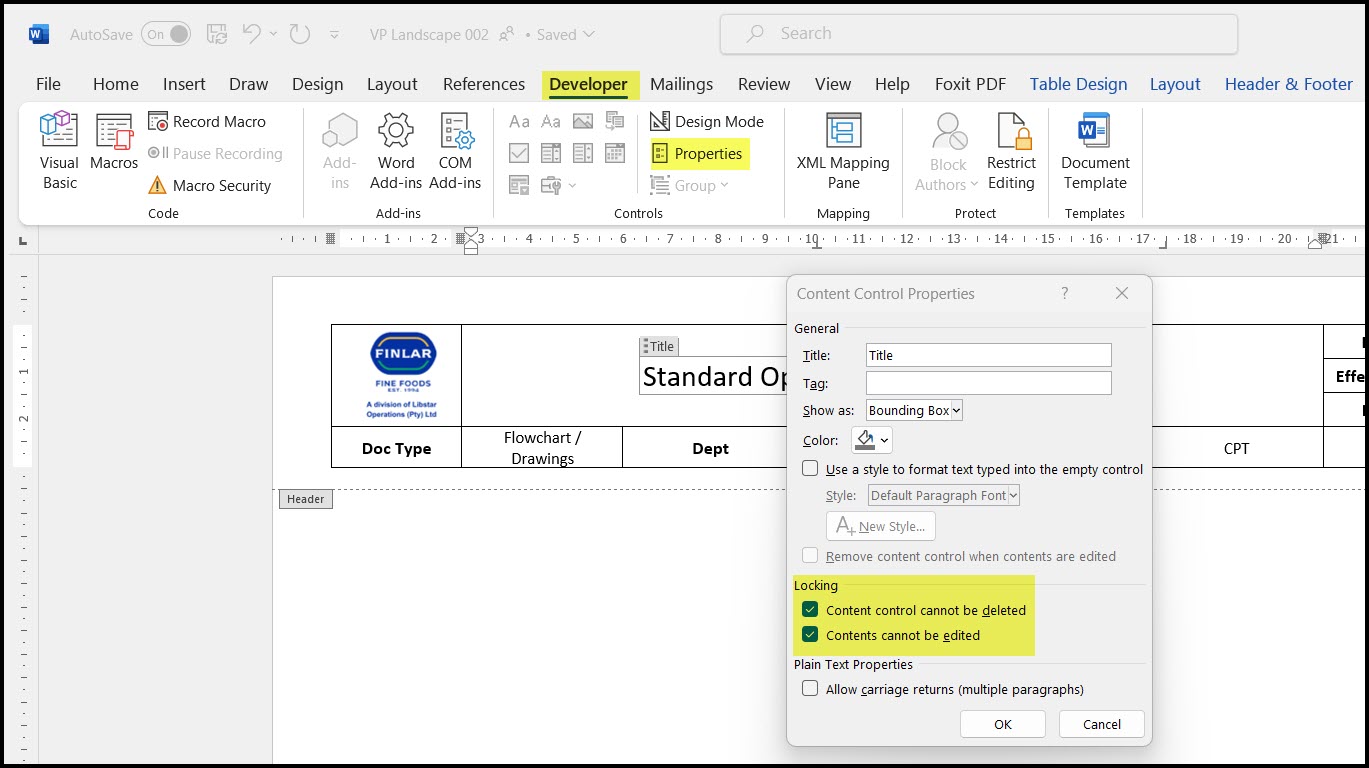The height and width of the screenshot is (768, 1369).
Task: Open Document Template settings
Action: click(x=1095, y=151)
